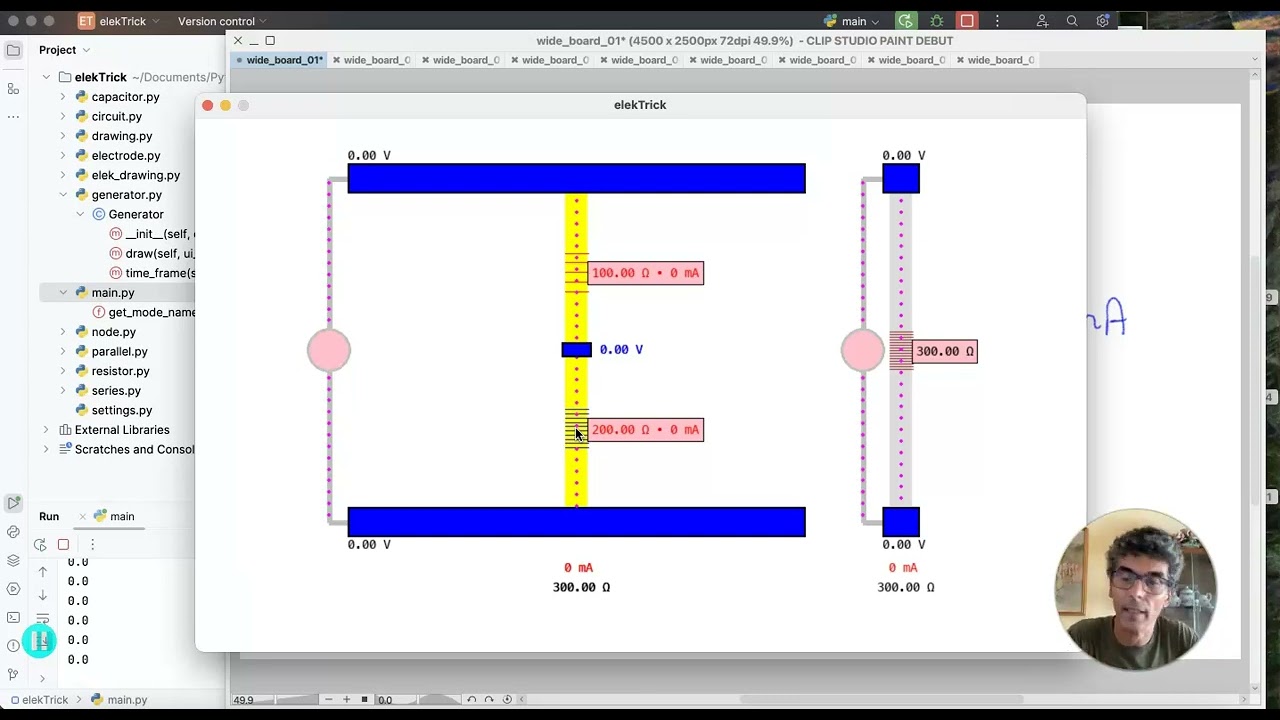Click the middle blue node marked 0.00 V

(576, 349)
